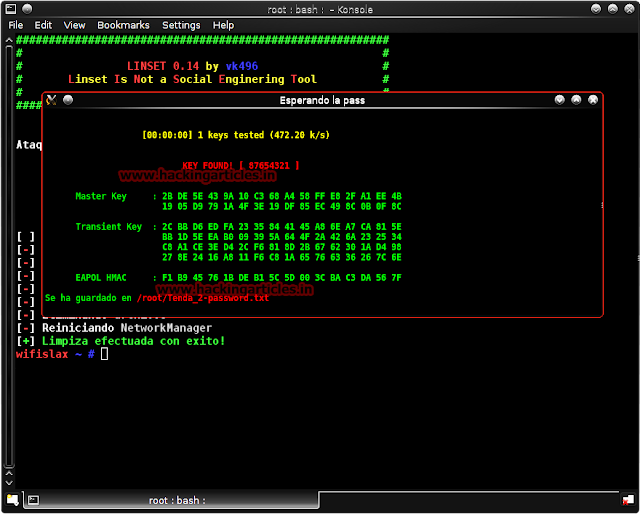
Task: Close the Esperando la pass window
Action: (593, 100)
